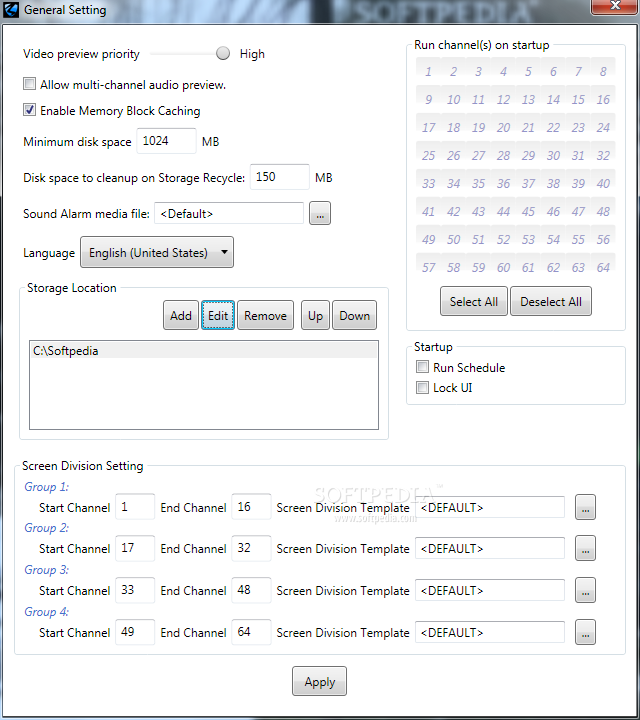Click Edit storage location button
Viewport: 640px width, 720px height.
coord(218,315)
